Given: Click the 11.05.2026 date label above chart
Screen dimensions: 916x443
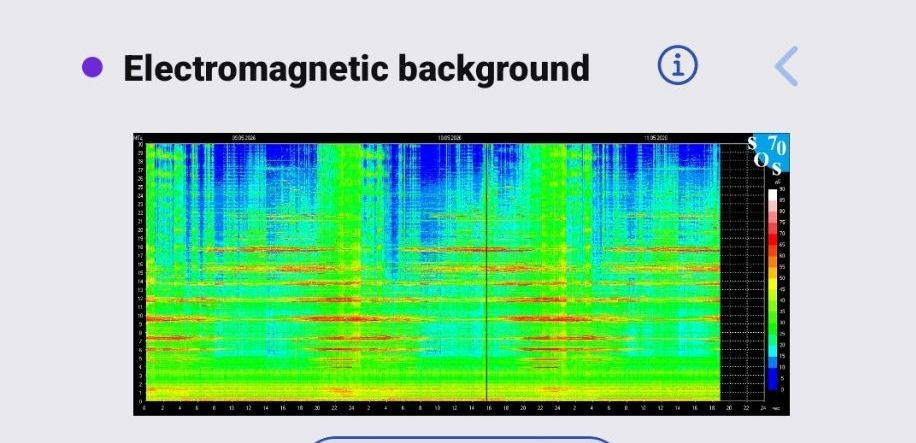Looking at the screenshot, I should tap(655, 138).
